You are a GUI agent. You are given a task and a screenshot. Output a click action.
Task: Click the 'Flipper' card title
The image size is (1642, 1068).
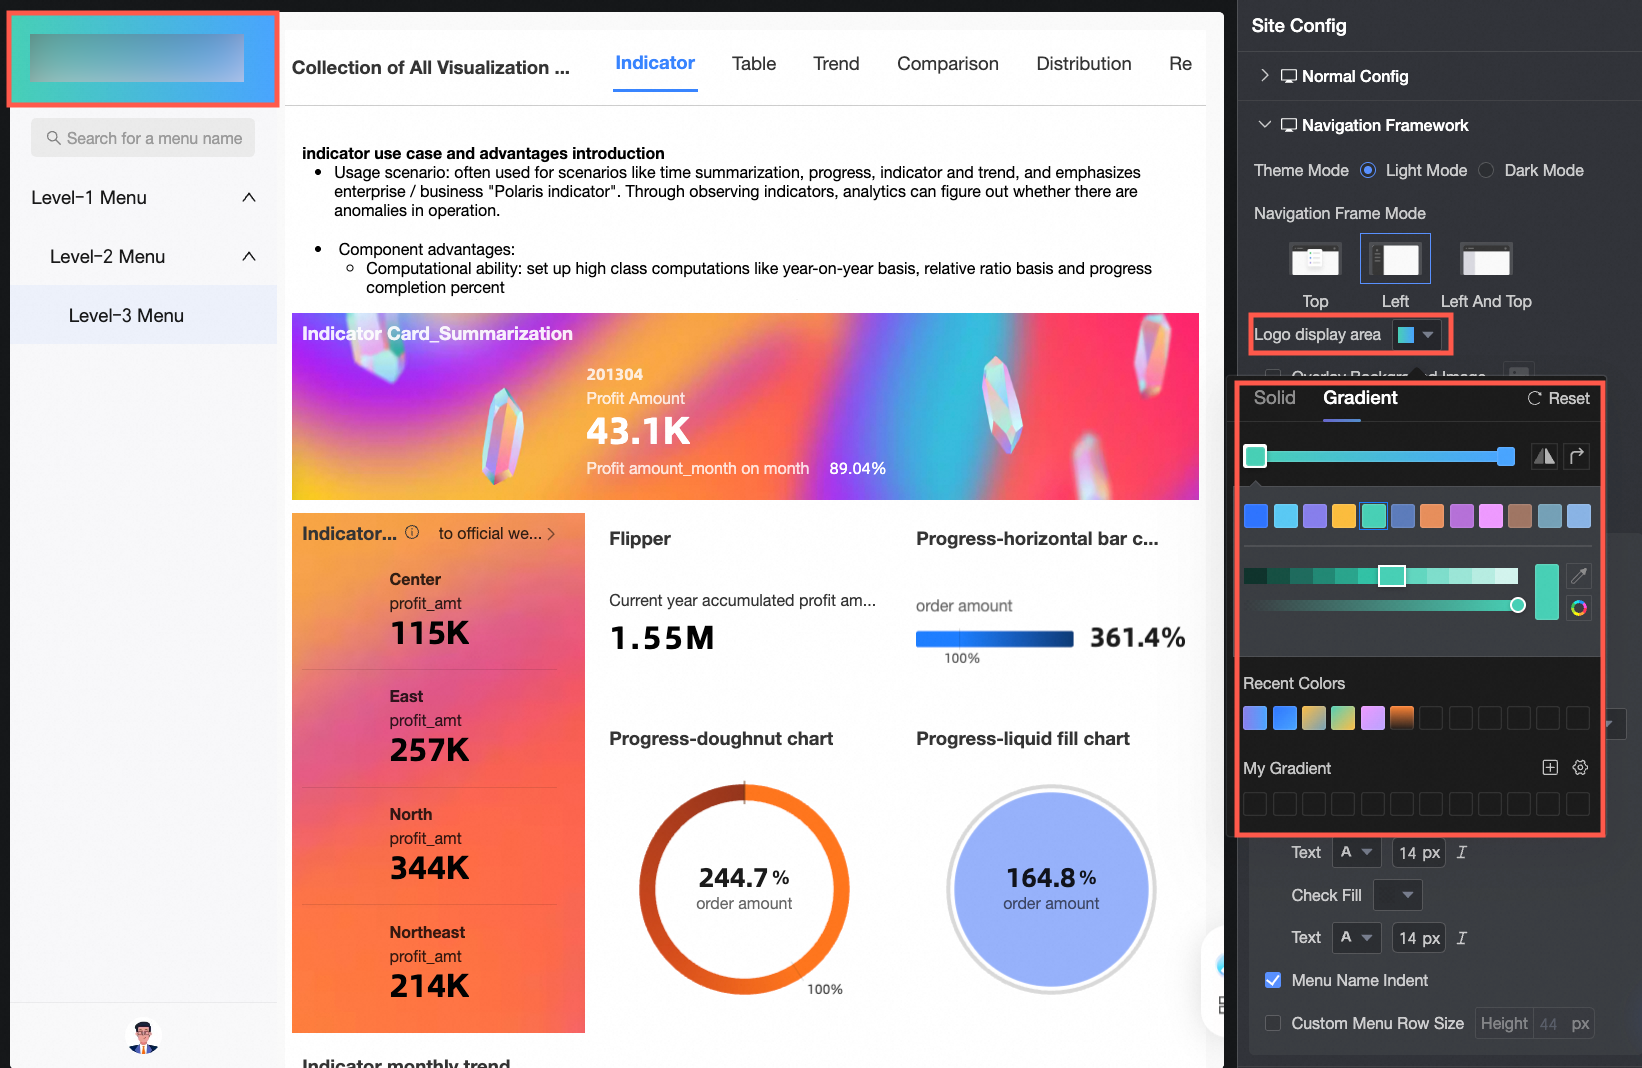(640, 539)
